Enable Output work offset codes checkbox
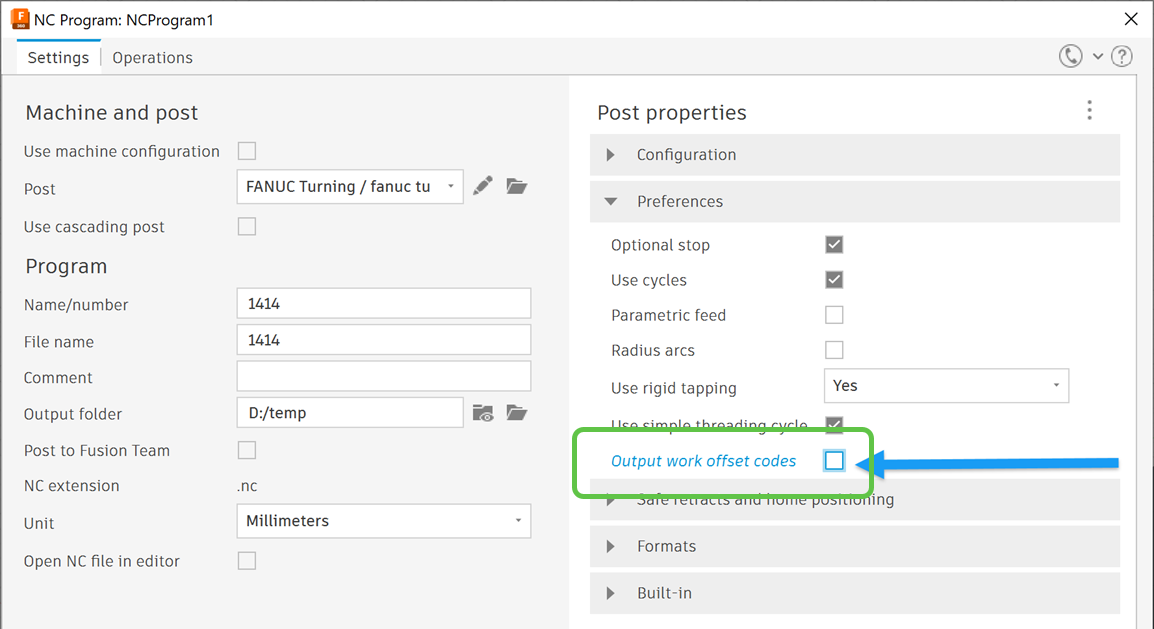 click(x=834, y=460)
